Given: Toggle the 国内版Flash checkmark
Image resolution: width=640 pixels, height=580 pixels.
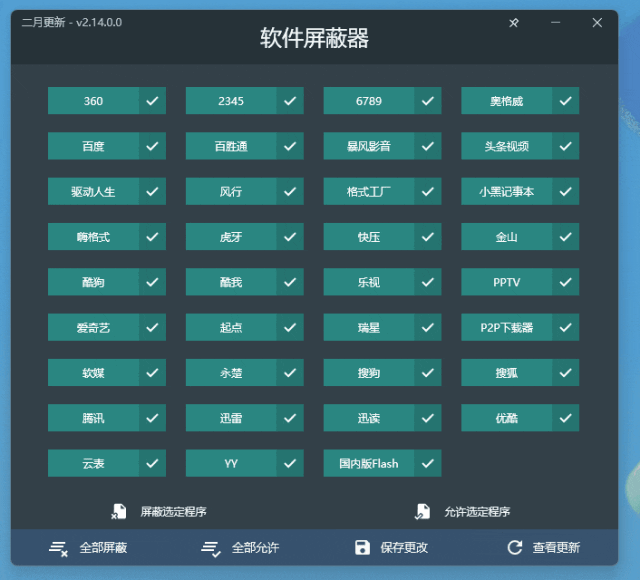Looking at the screenshot, I should [x=428, y=463].
